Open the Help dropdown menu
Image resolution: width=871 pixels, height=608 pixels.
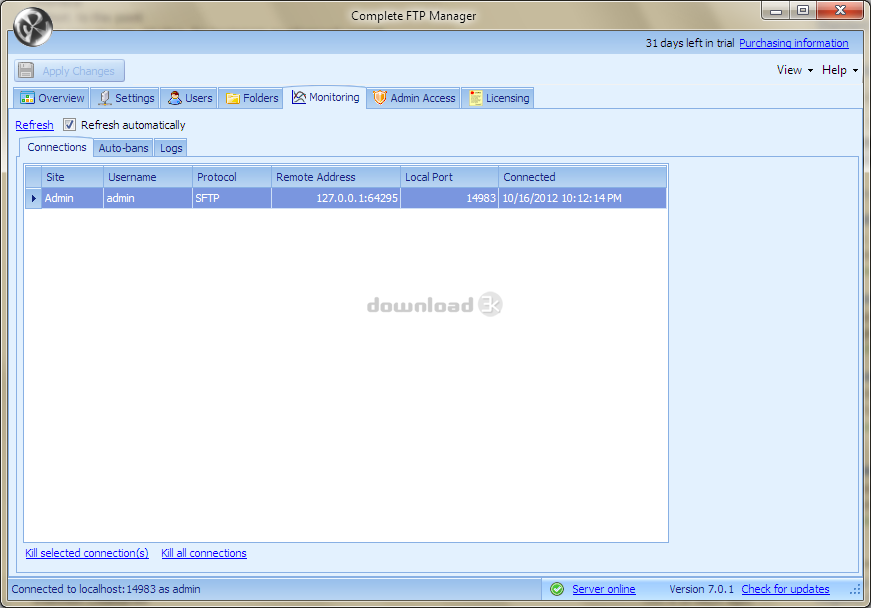840,70
